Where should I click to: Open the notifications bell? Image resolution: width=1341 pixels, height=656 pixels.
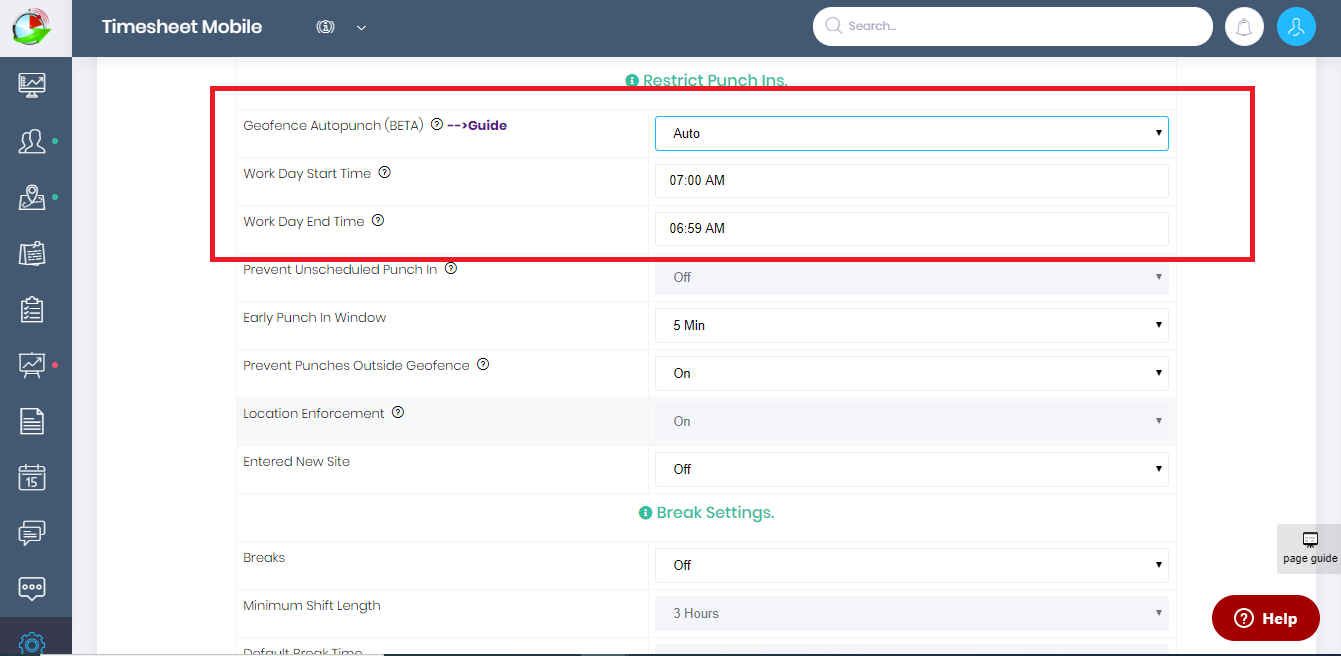pyautogui.click(x=1244, y=27)
